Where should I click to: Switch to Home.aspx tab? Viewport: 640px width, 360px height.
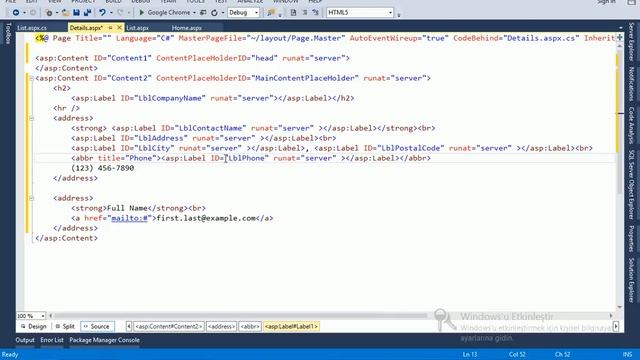click(x=187, y=28)
